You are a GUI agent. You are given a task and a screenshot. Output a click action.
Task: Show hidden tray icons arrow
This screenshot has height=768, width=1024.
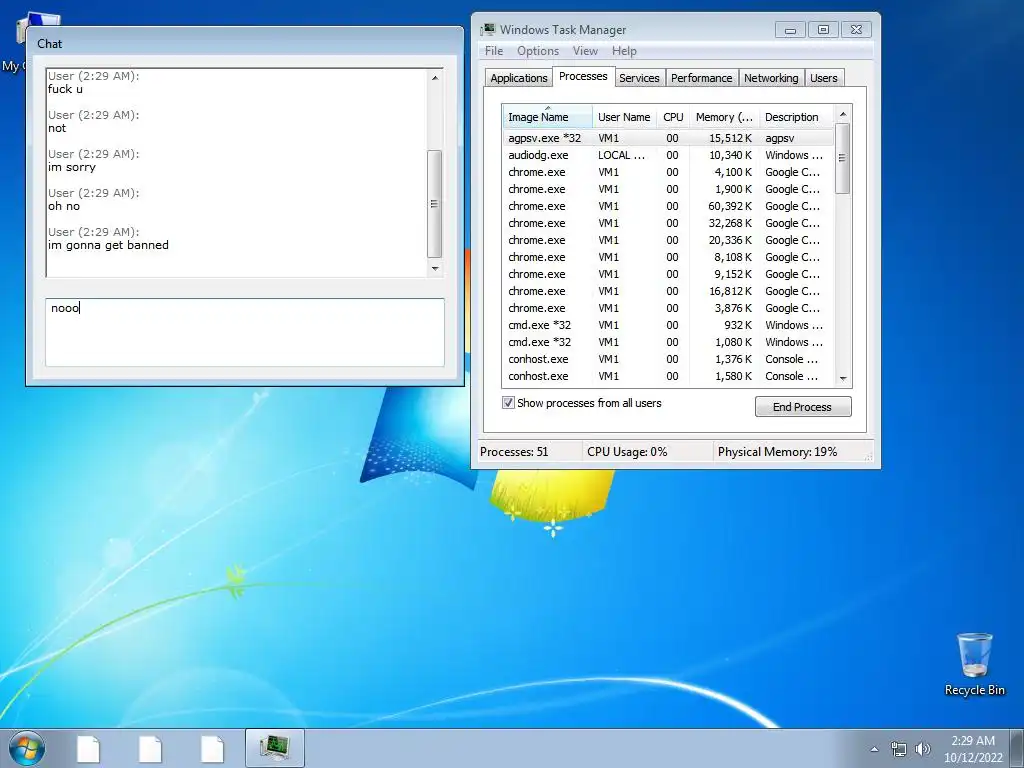[874, 749]
